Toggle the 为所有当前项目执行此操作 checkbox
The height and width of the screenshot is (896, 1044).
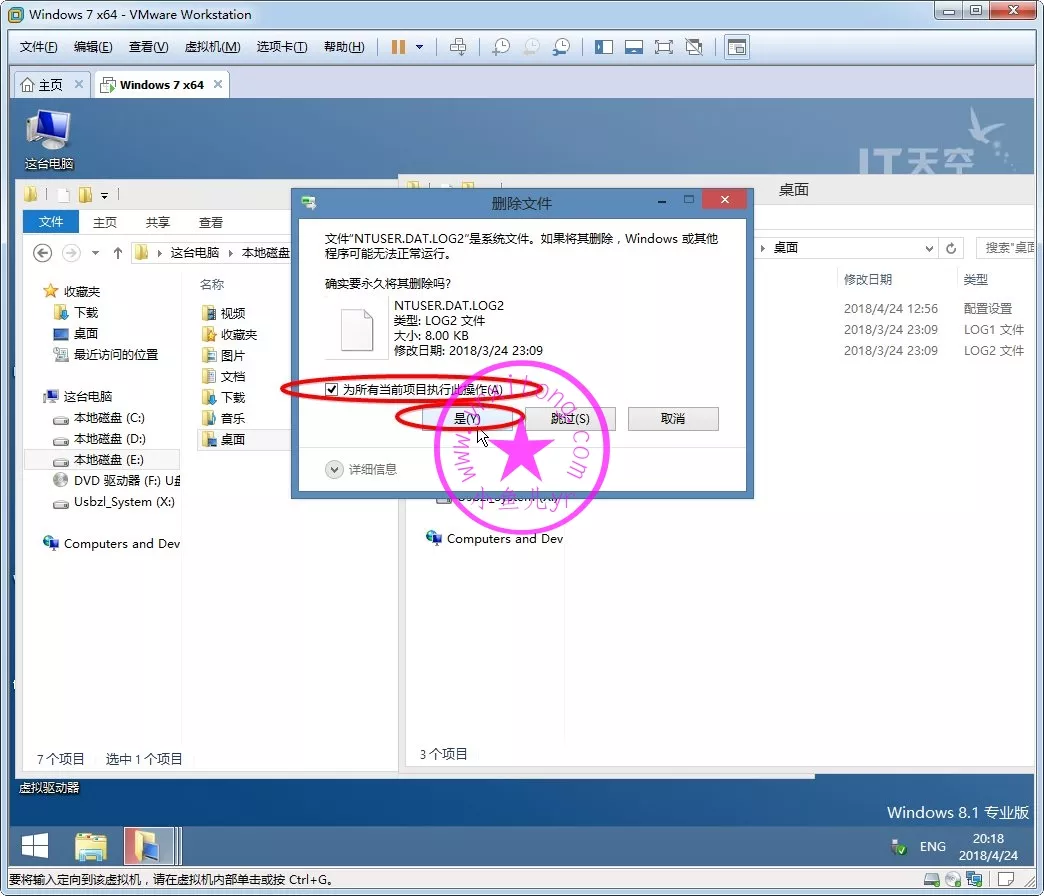[x=332, y=389]
